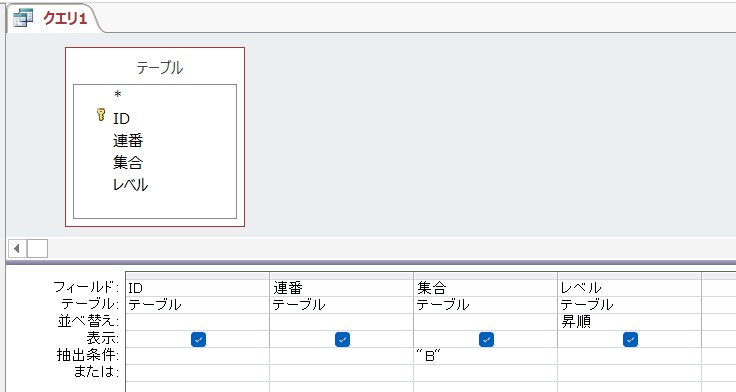Select the asterisk all-fields entry
This screenshot has height=392, width=736.
[x=117, y=95]
